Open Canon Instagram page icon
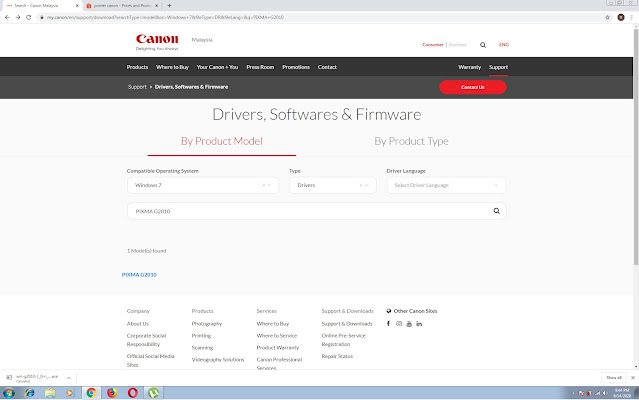The width and height of the screenshot is (639, 400). 399,323
